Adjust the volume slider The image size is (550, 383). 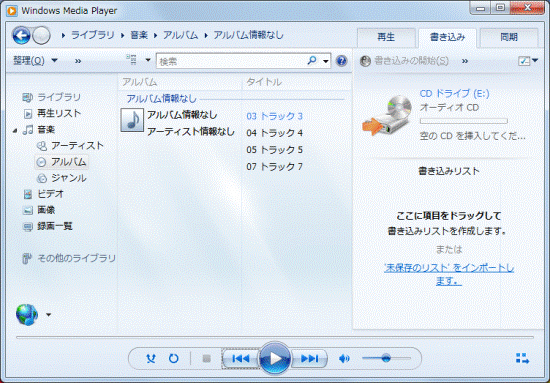click(386, 358)
